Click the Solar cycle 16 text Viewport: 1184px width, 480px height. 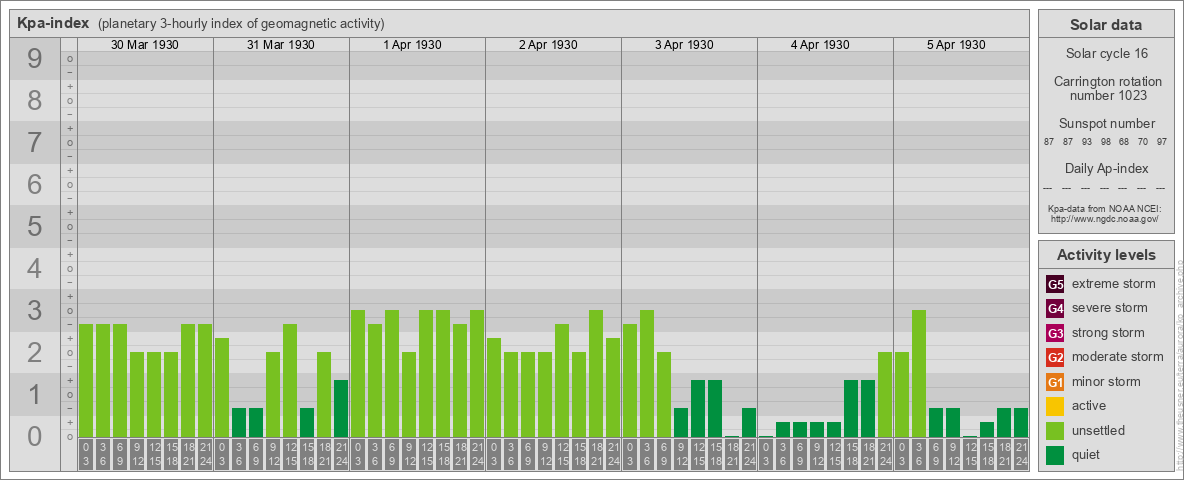[1106, 54]
